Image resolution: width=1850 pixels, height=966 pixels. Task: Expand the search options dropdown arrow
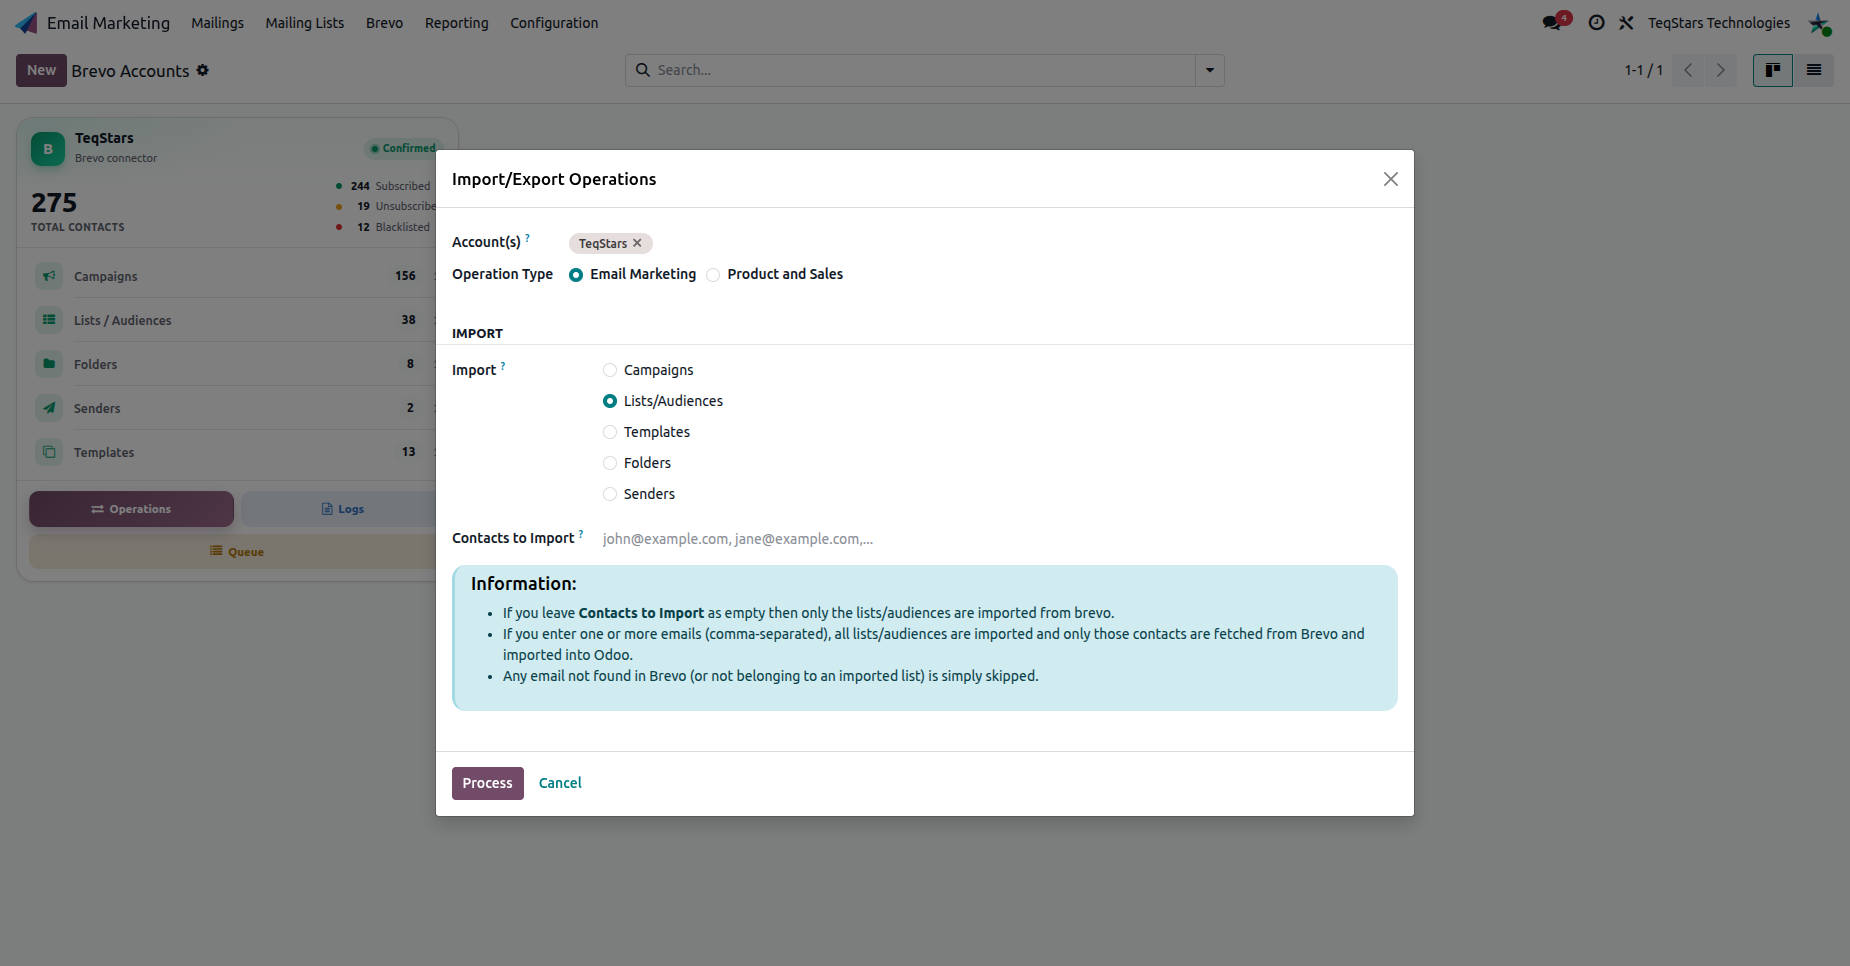click(1210, 70)
